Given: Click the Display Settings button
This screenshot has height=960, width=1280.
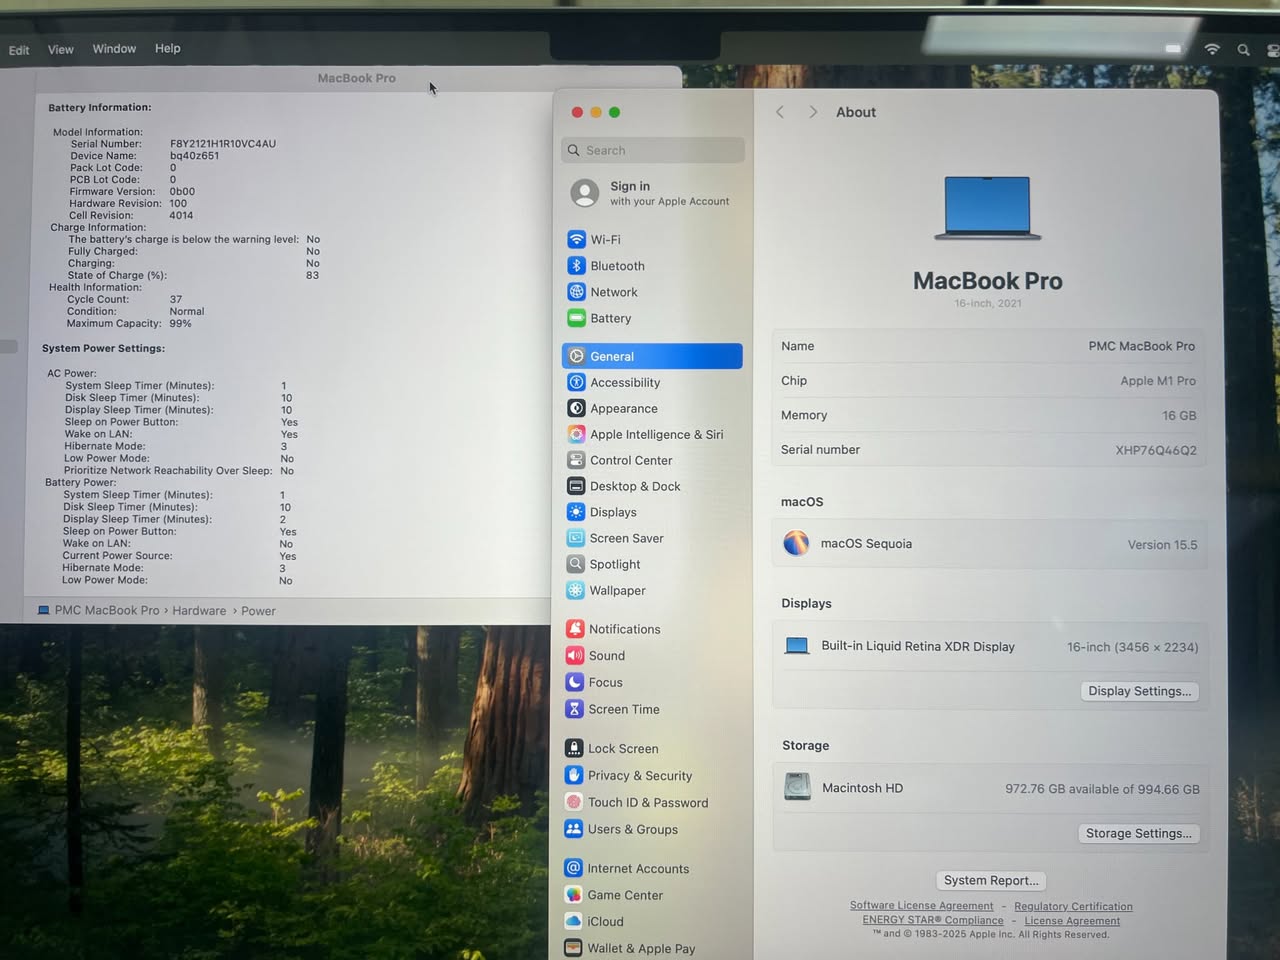Looking at the screenshot, I should point(1139,691).
